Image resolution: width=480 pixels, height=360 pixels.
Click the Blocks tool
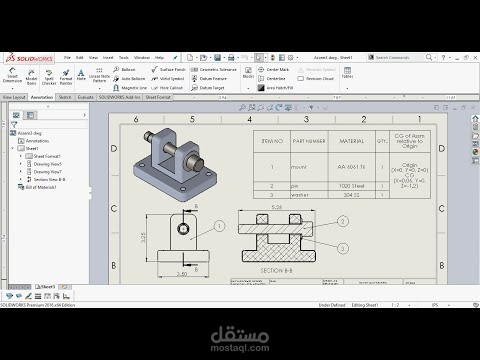pos(248,73)
